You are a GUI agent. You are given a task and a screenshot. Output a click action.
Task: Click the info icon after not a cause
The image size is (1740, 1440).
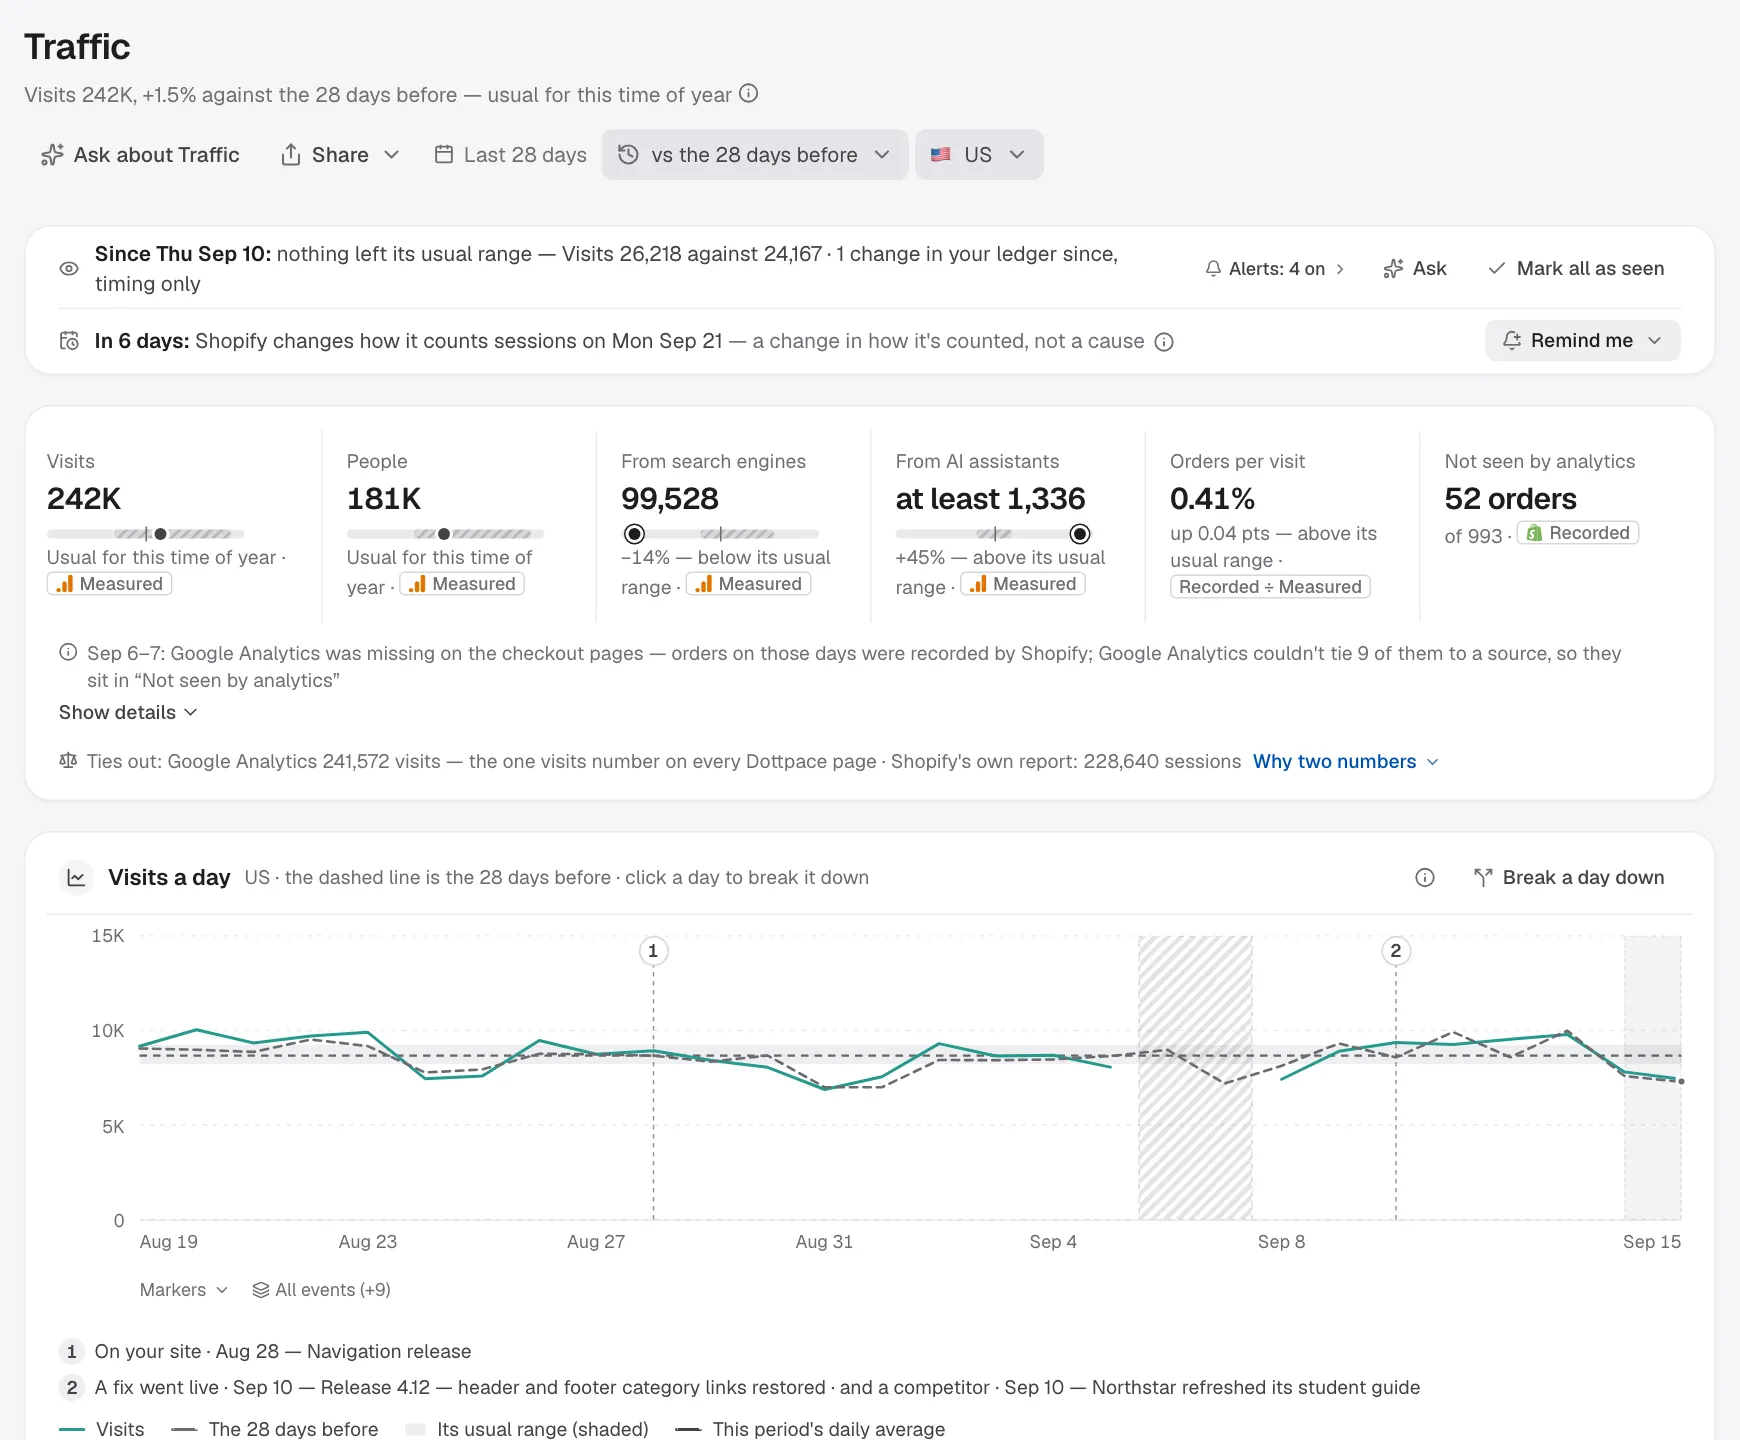pyautogui.click(x=1164, y=342)
